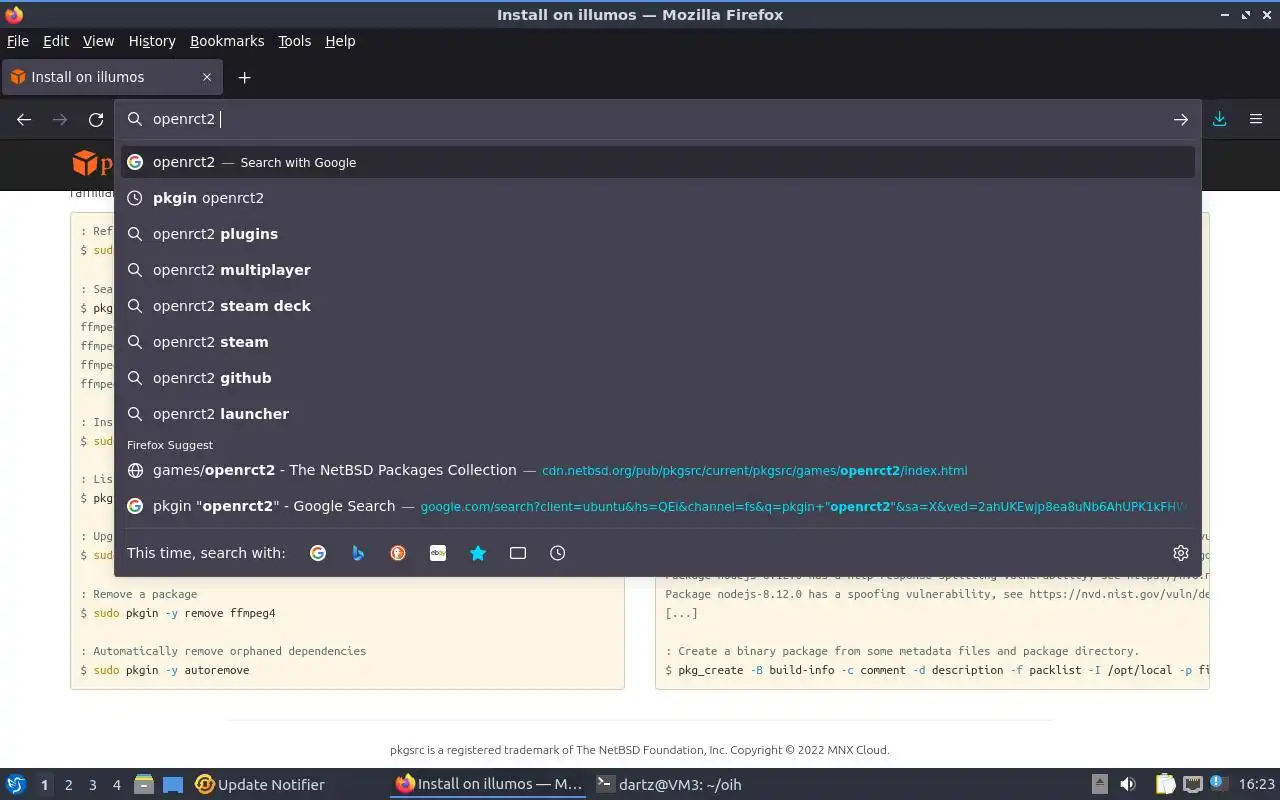Go forward one page
The width and height of the screenshot is (1280, 800).
tap(60, 119)
